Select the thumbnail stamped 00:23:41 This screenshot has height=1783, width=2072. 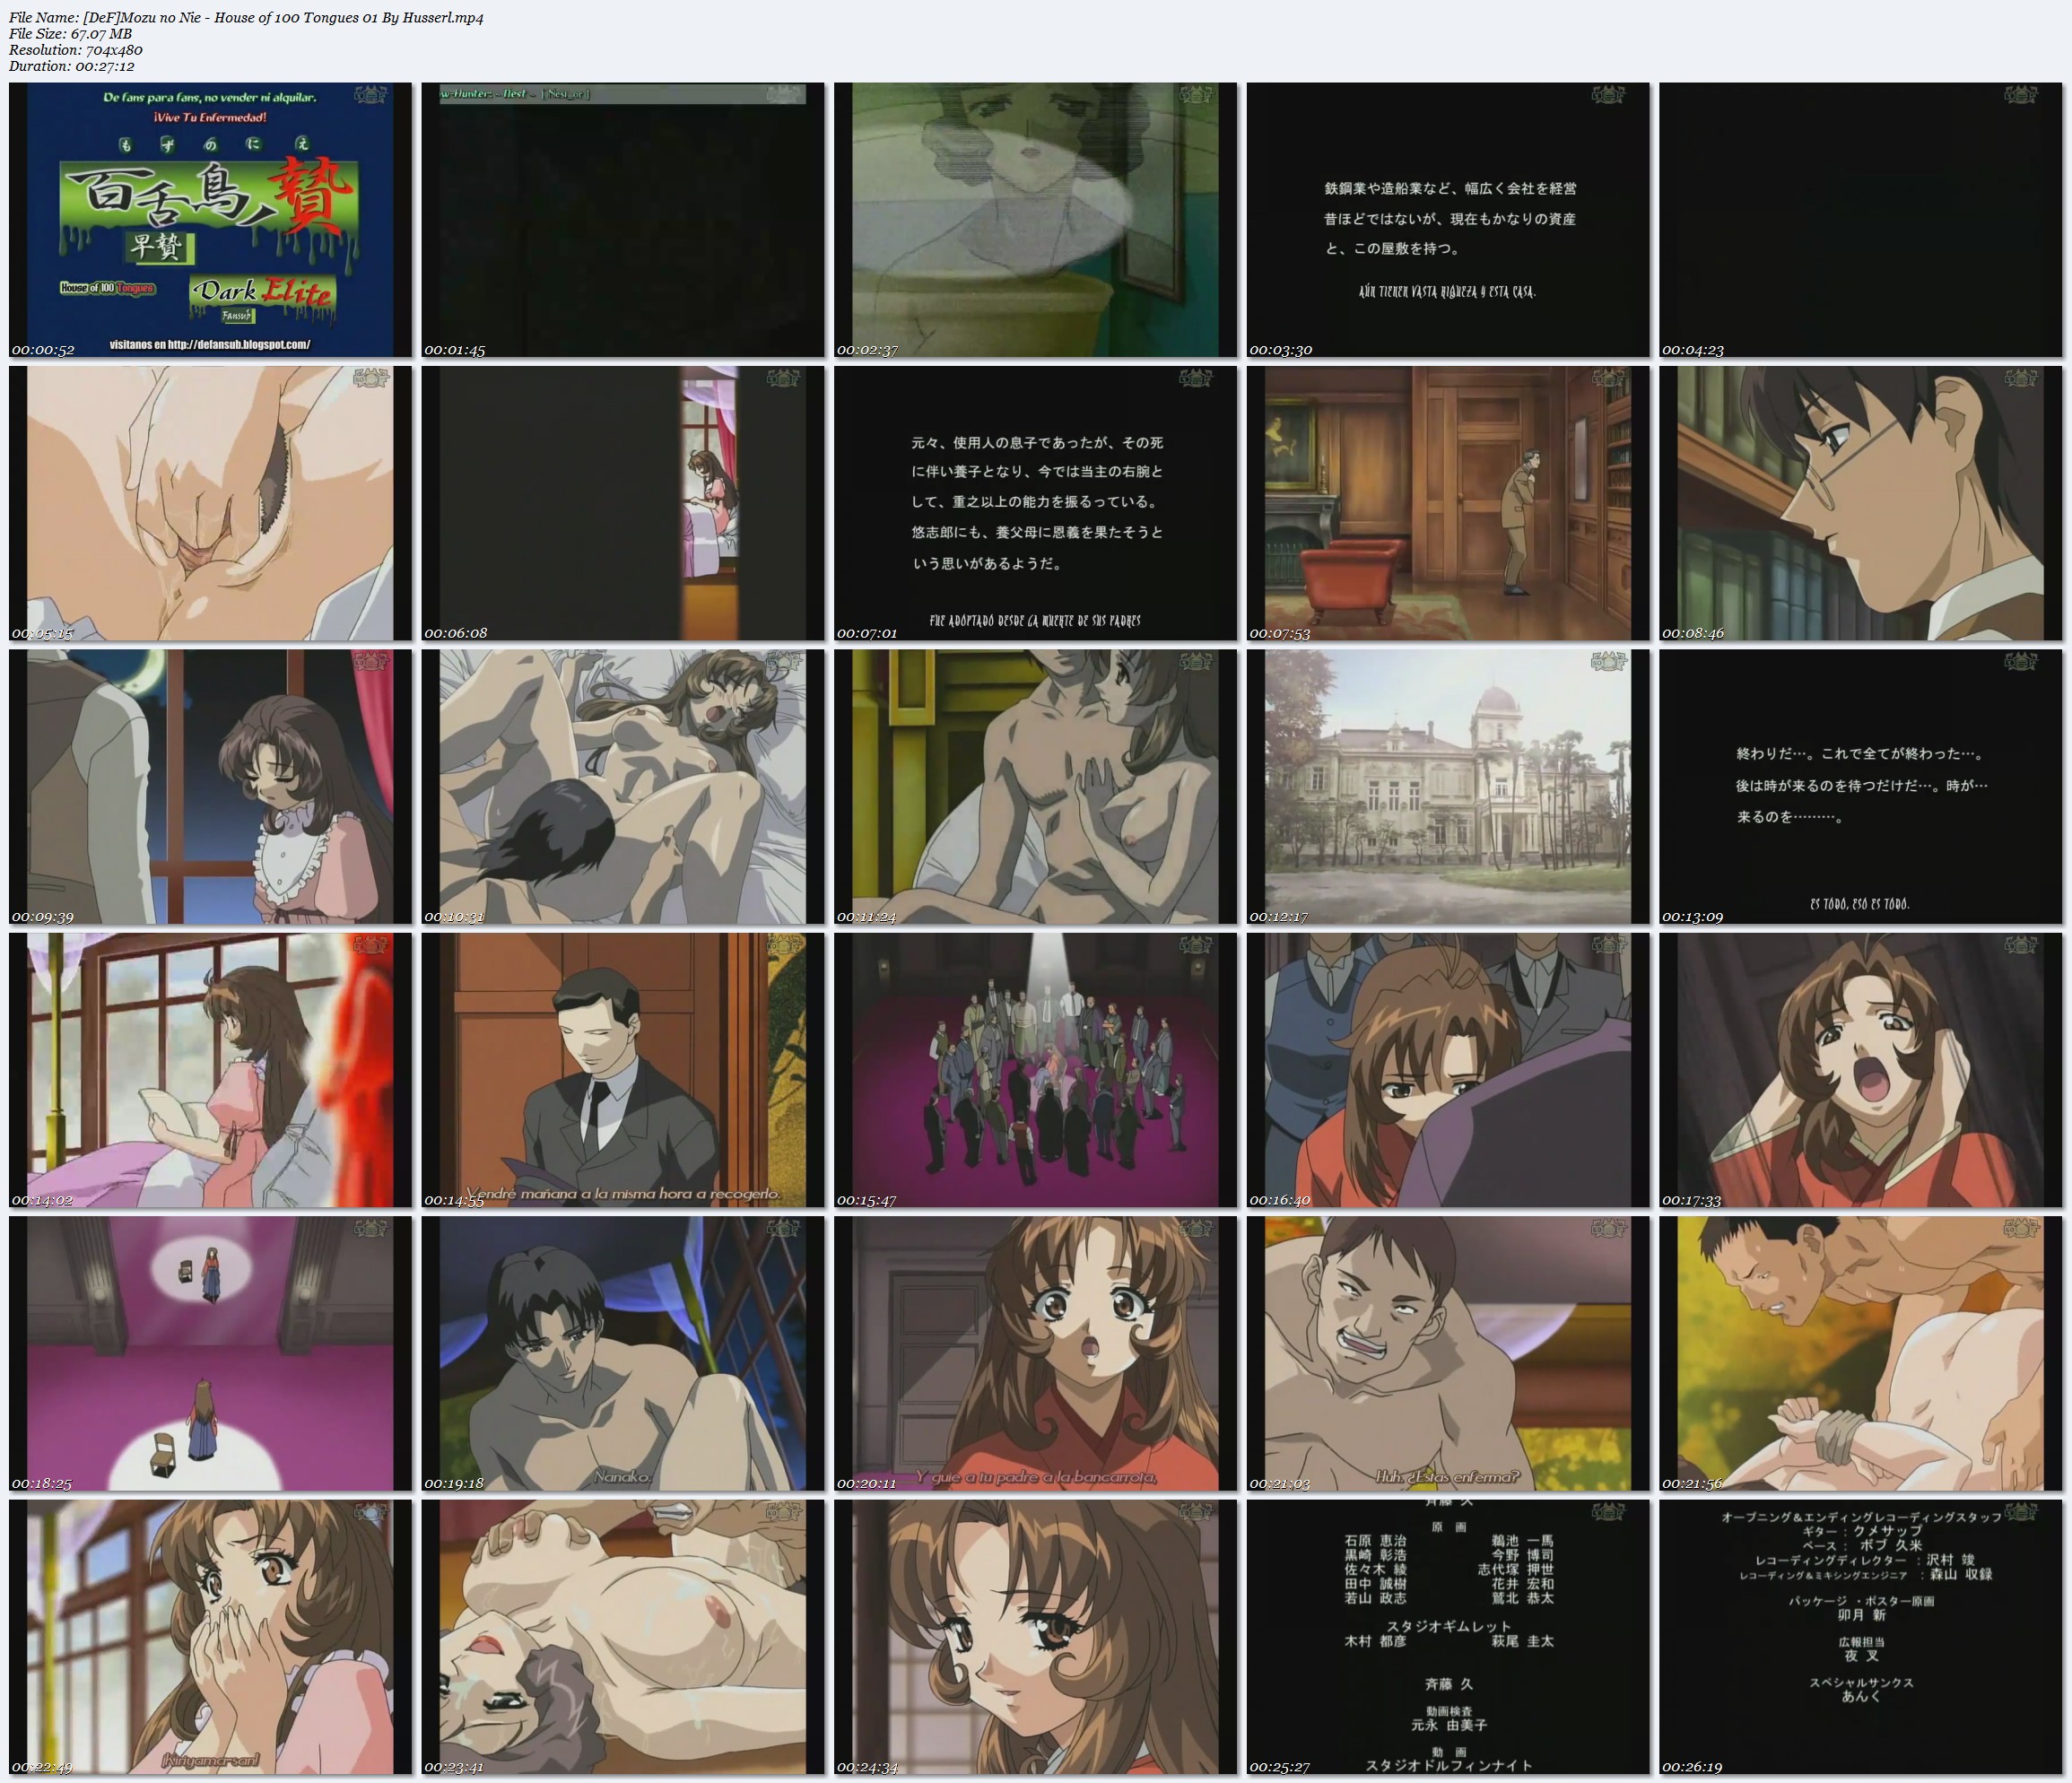tap(623, 1637)
